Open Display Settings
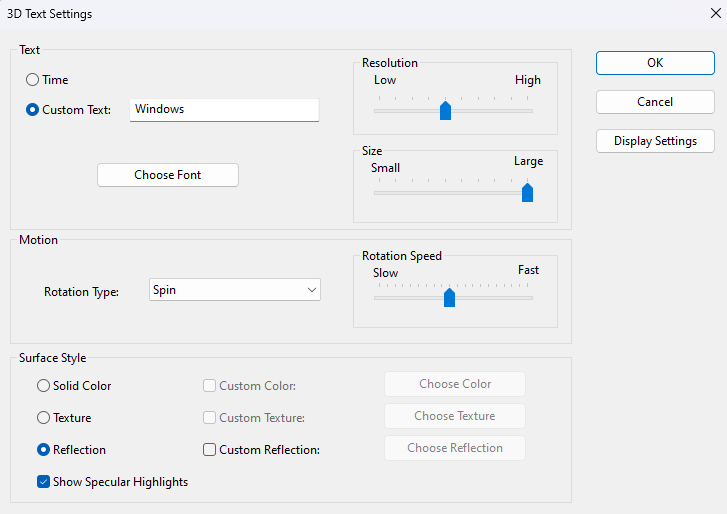 click(x=655, y=141)
